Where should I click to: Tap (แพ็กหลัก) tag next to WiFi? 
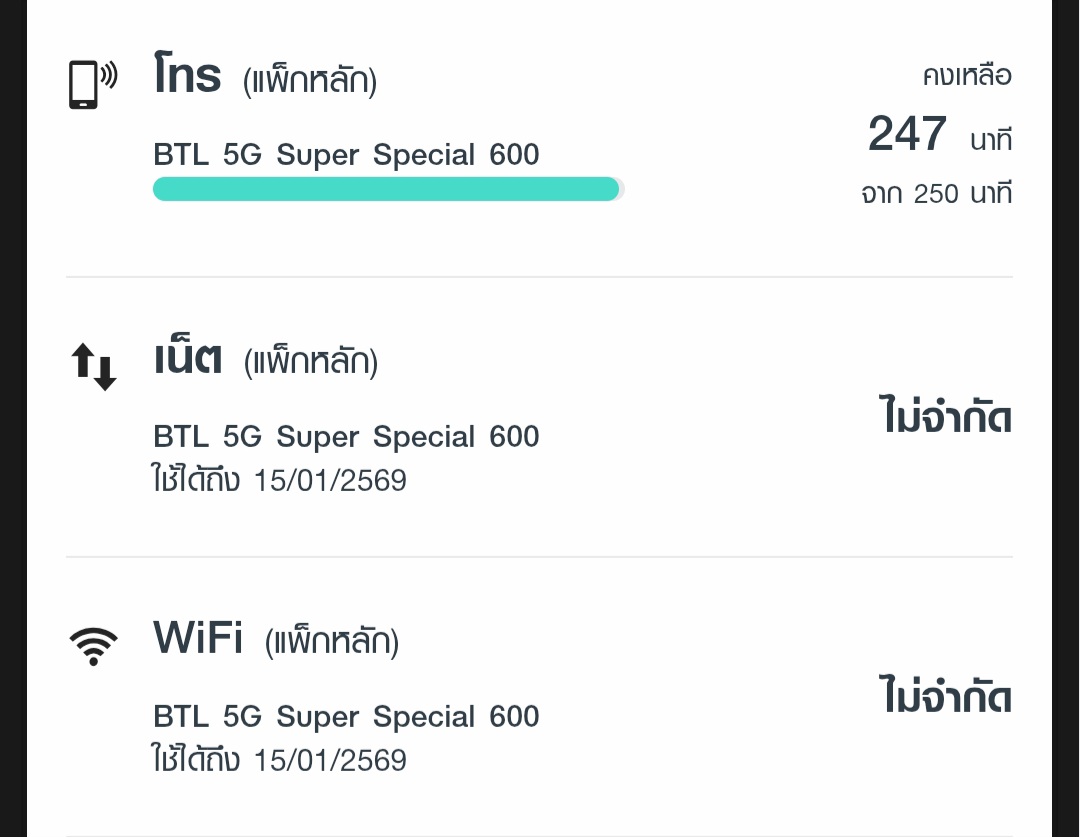tap(331, 643)
